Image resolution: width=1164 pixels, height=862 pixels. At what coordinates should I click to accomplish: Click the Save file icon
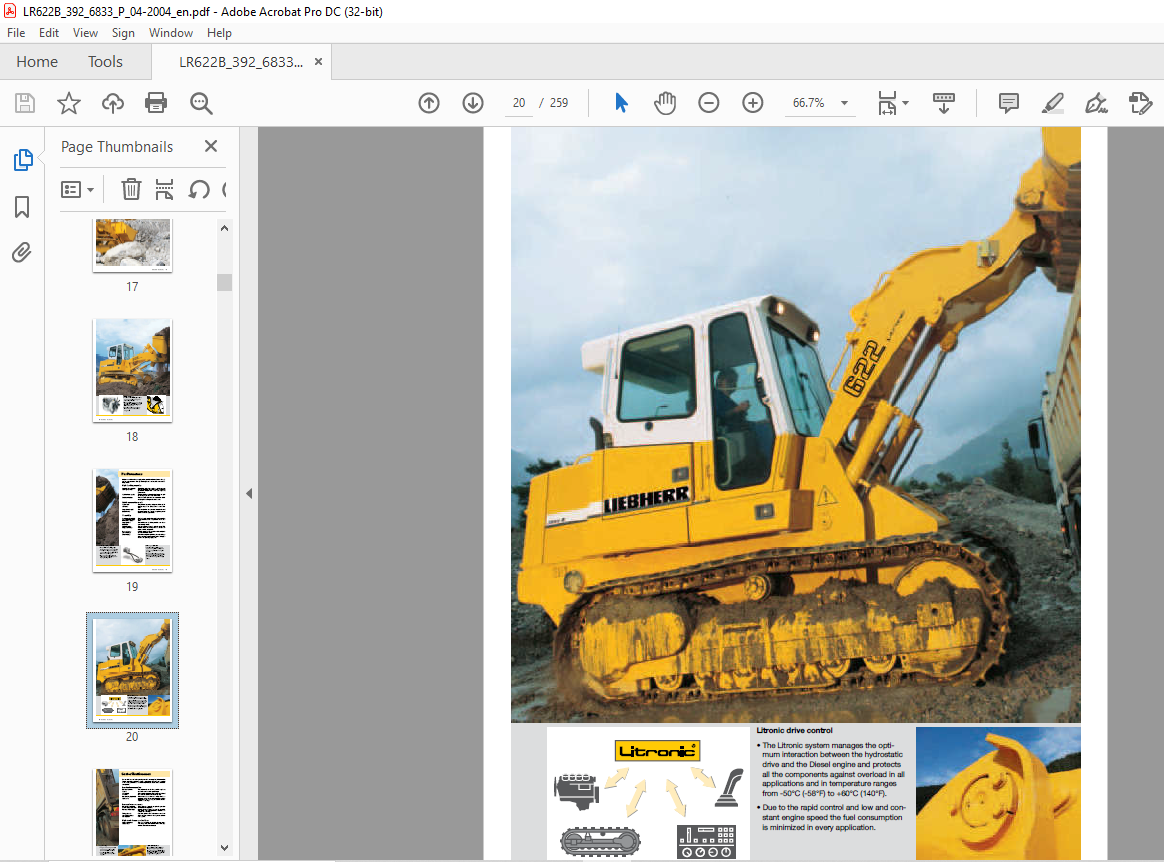[25, 102]
